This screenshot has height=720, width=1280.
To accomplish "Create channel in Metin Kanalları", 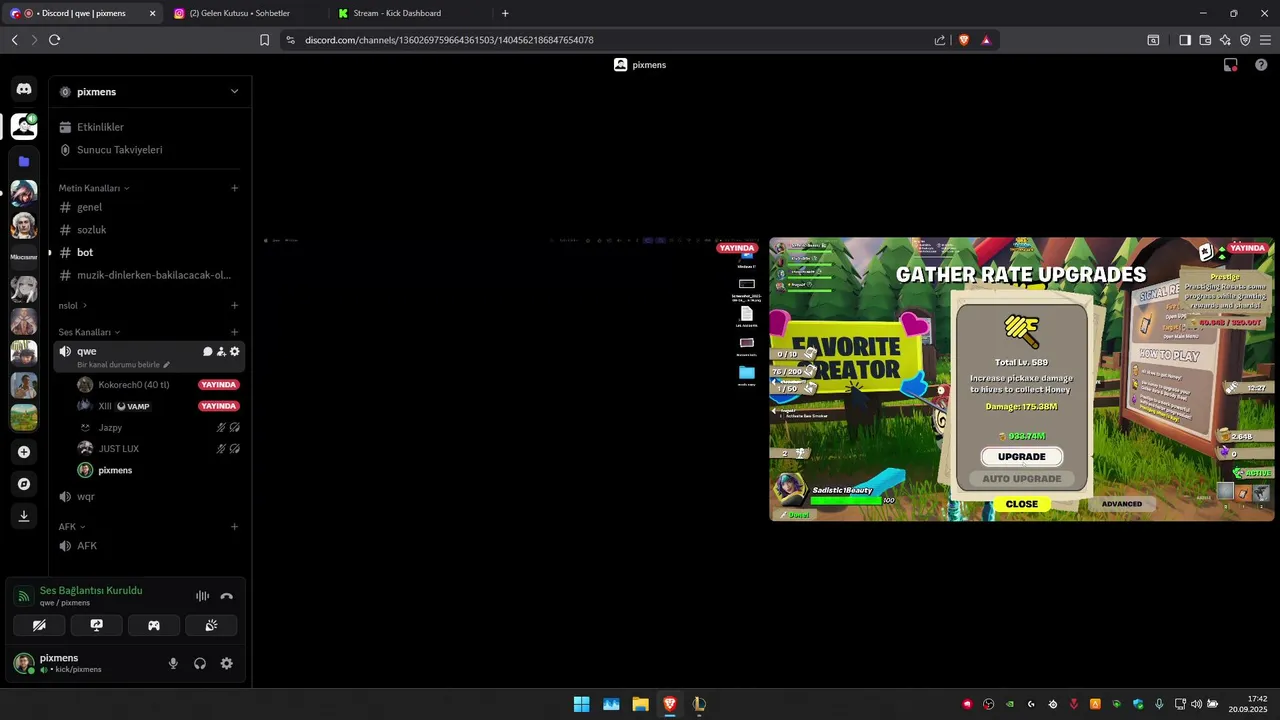I will tap(235, 188).
